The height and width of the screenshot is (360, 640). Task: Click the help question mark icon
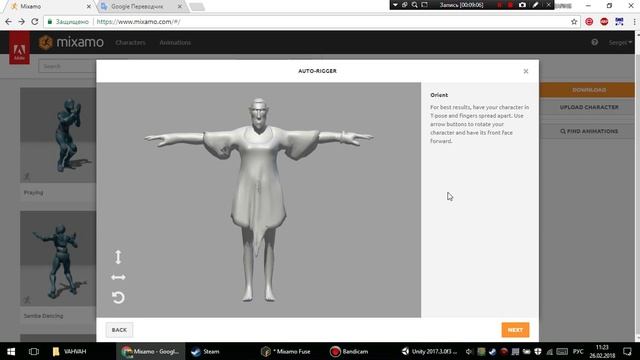point(594,42)
